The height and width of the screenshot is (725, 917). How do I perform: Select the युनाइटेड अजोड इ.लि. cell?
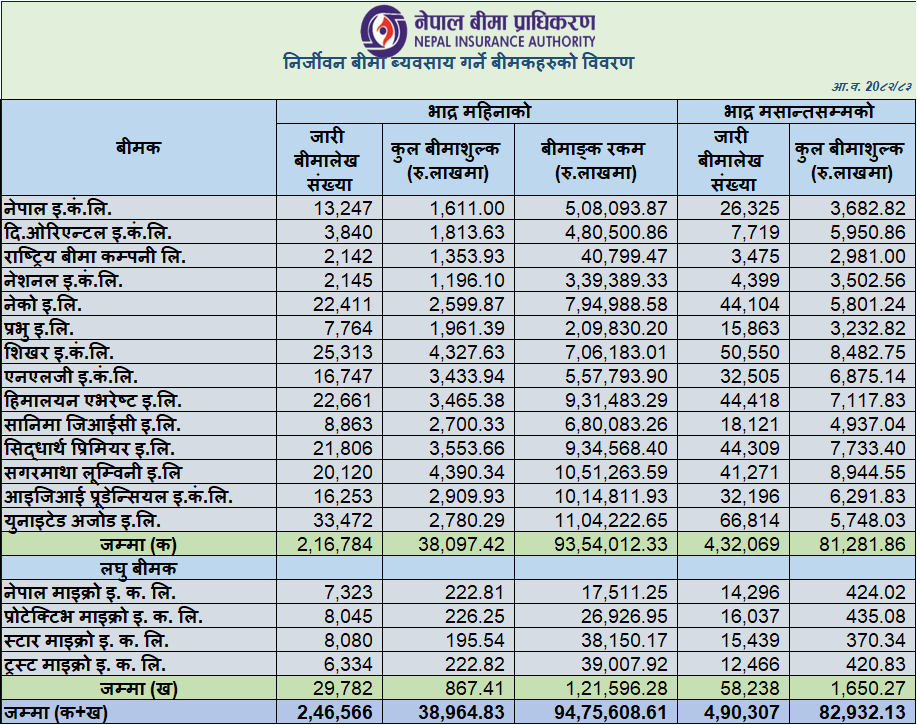[82, 520]
